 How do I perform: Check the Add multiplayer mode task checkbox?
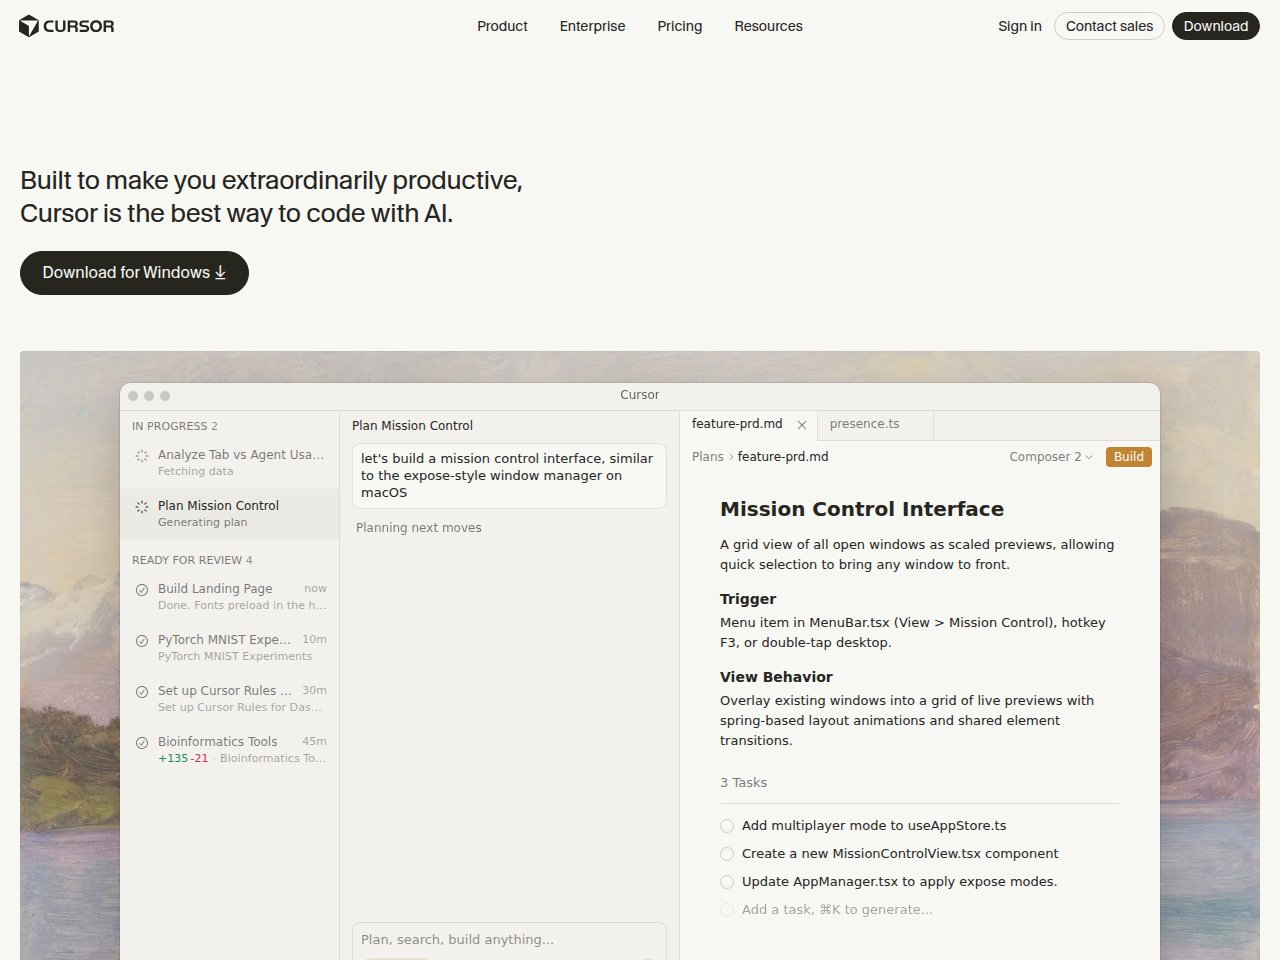pos(726,826)
